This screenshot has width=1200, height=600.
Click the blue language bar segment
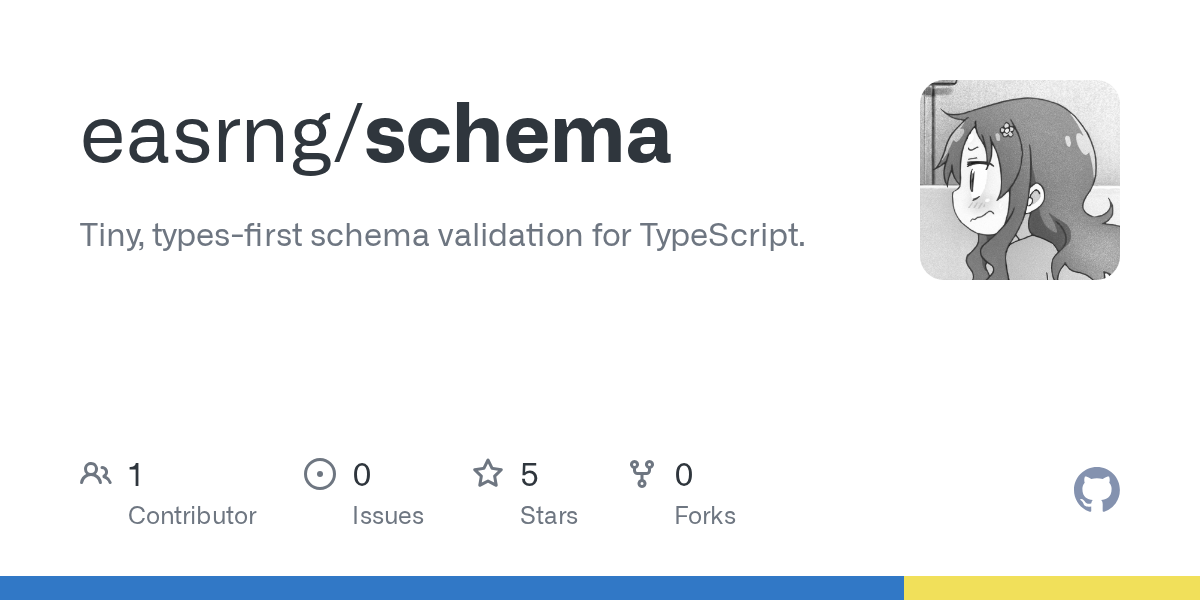[450, 588]
